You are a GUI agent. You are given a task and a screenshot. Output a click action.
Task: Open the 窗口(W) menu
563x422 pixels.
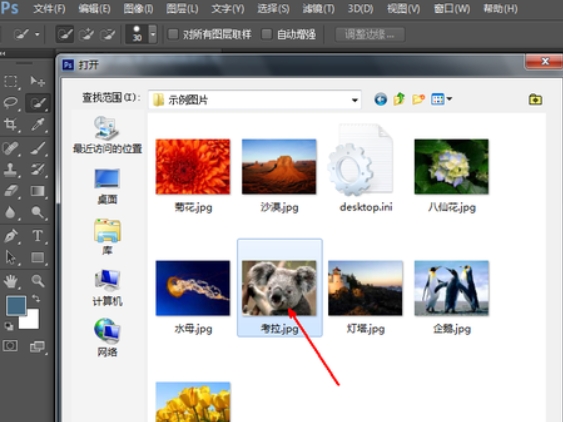coord(452,9)
